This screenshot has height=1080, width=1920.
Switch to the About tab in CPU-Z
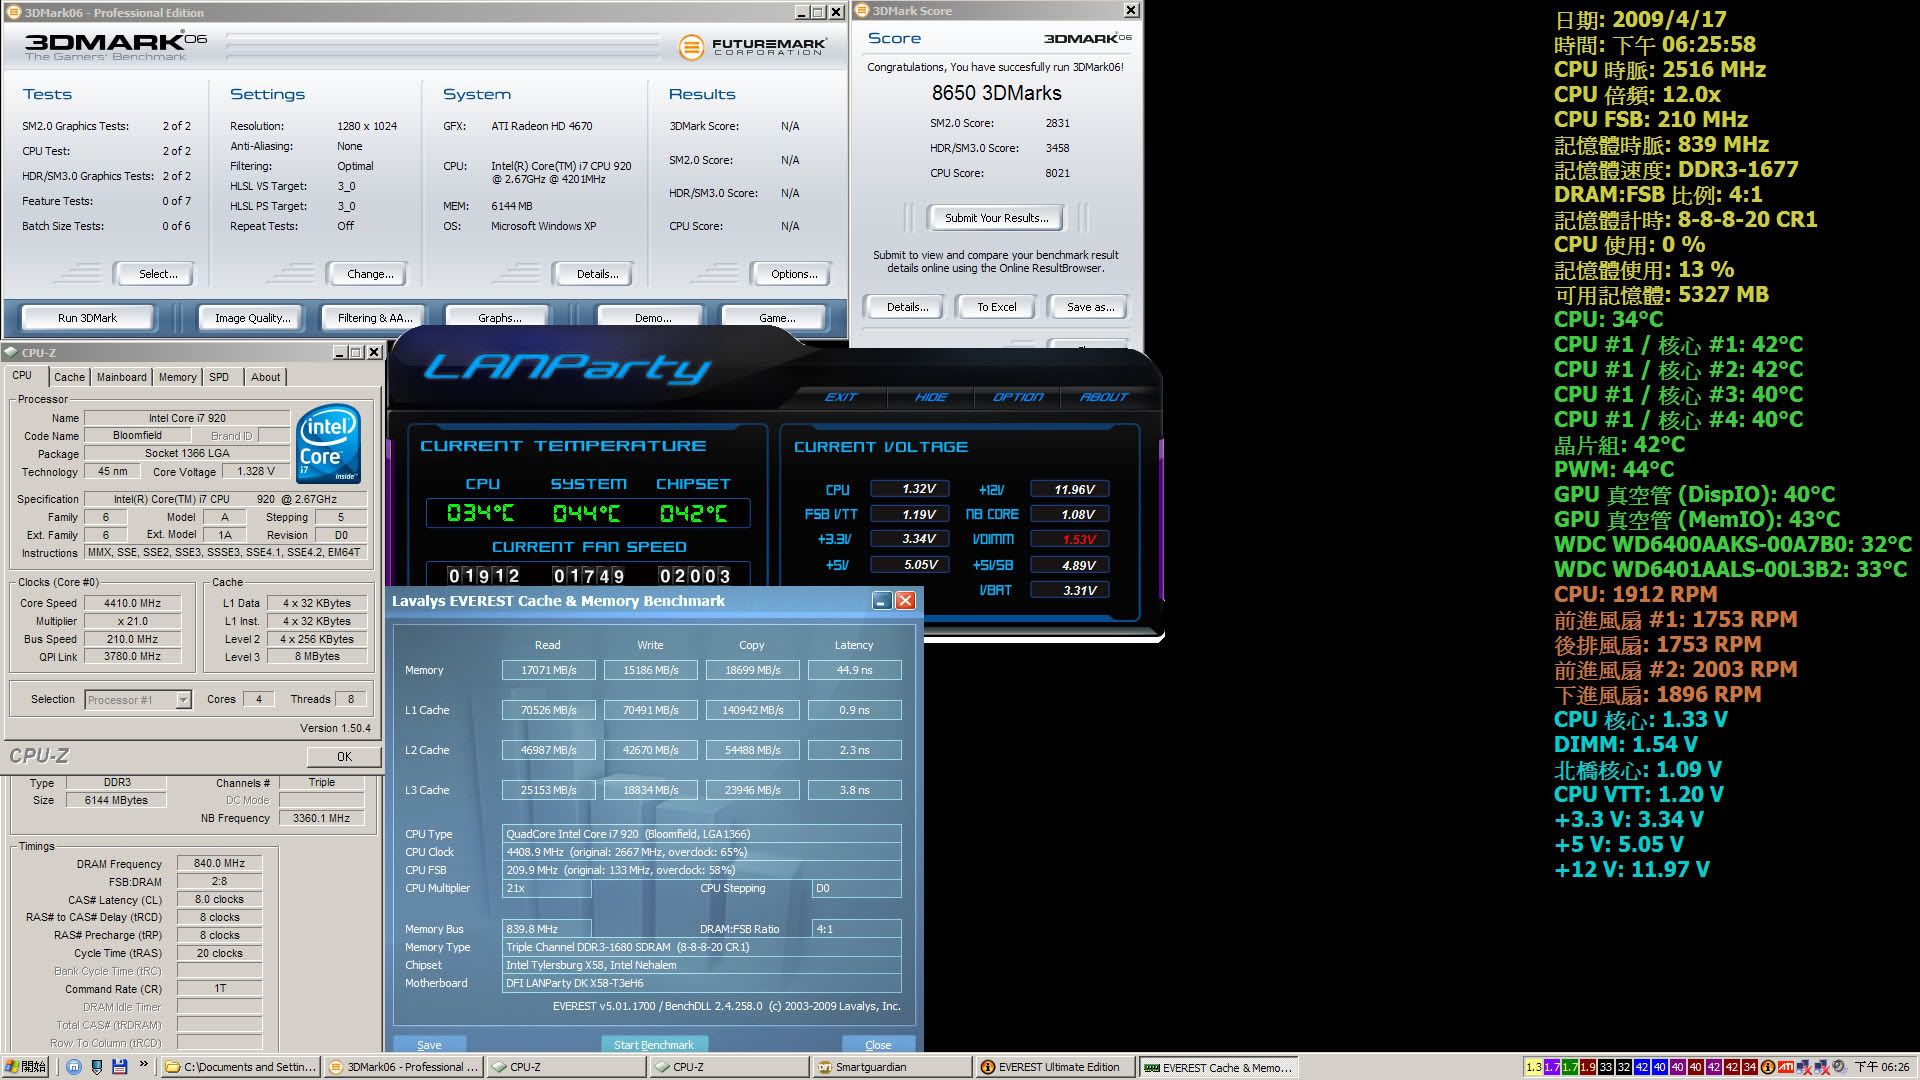265,377
